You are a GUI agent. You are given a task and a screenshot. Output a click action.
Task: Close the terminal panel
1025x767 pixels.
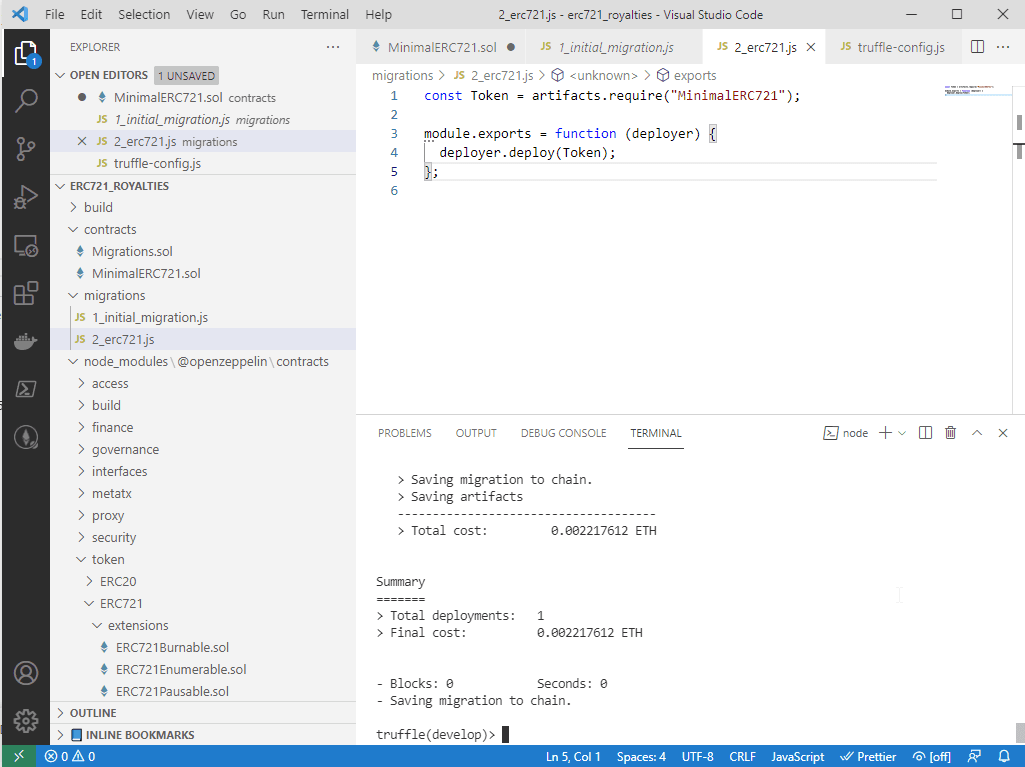[1003, 433]
